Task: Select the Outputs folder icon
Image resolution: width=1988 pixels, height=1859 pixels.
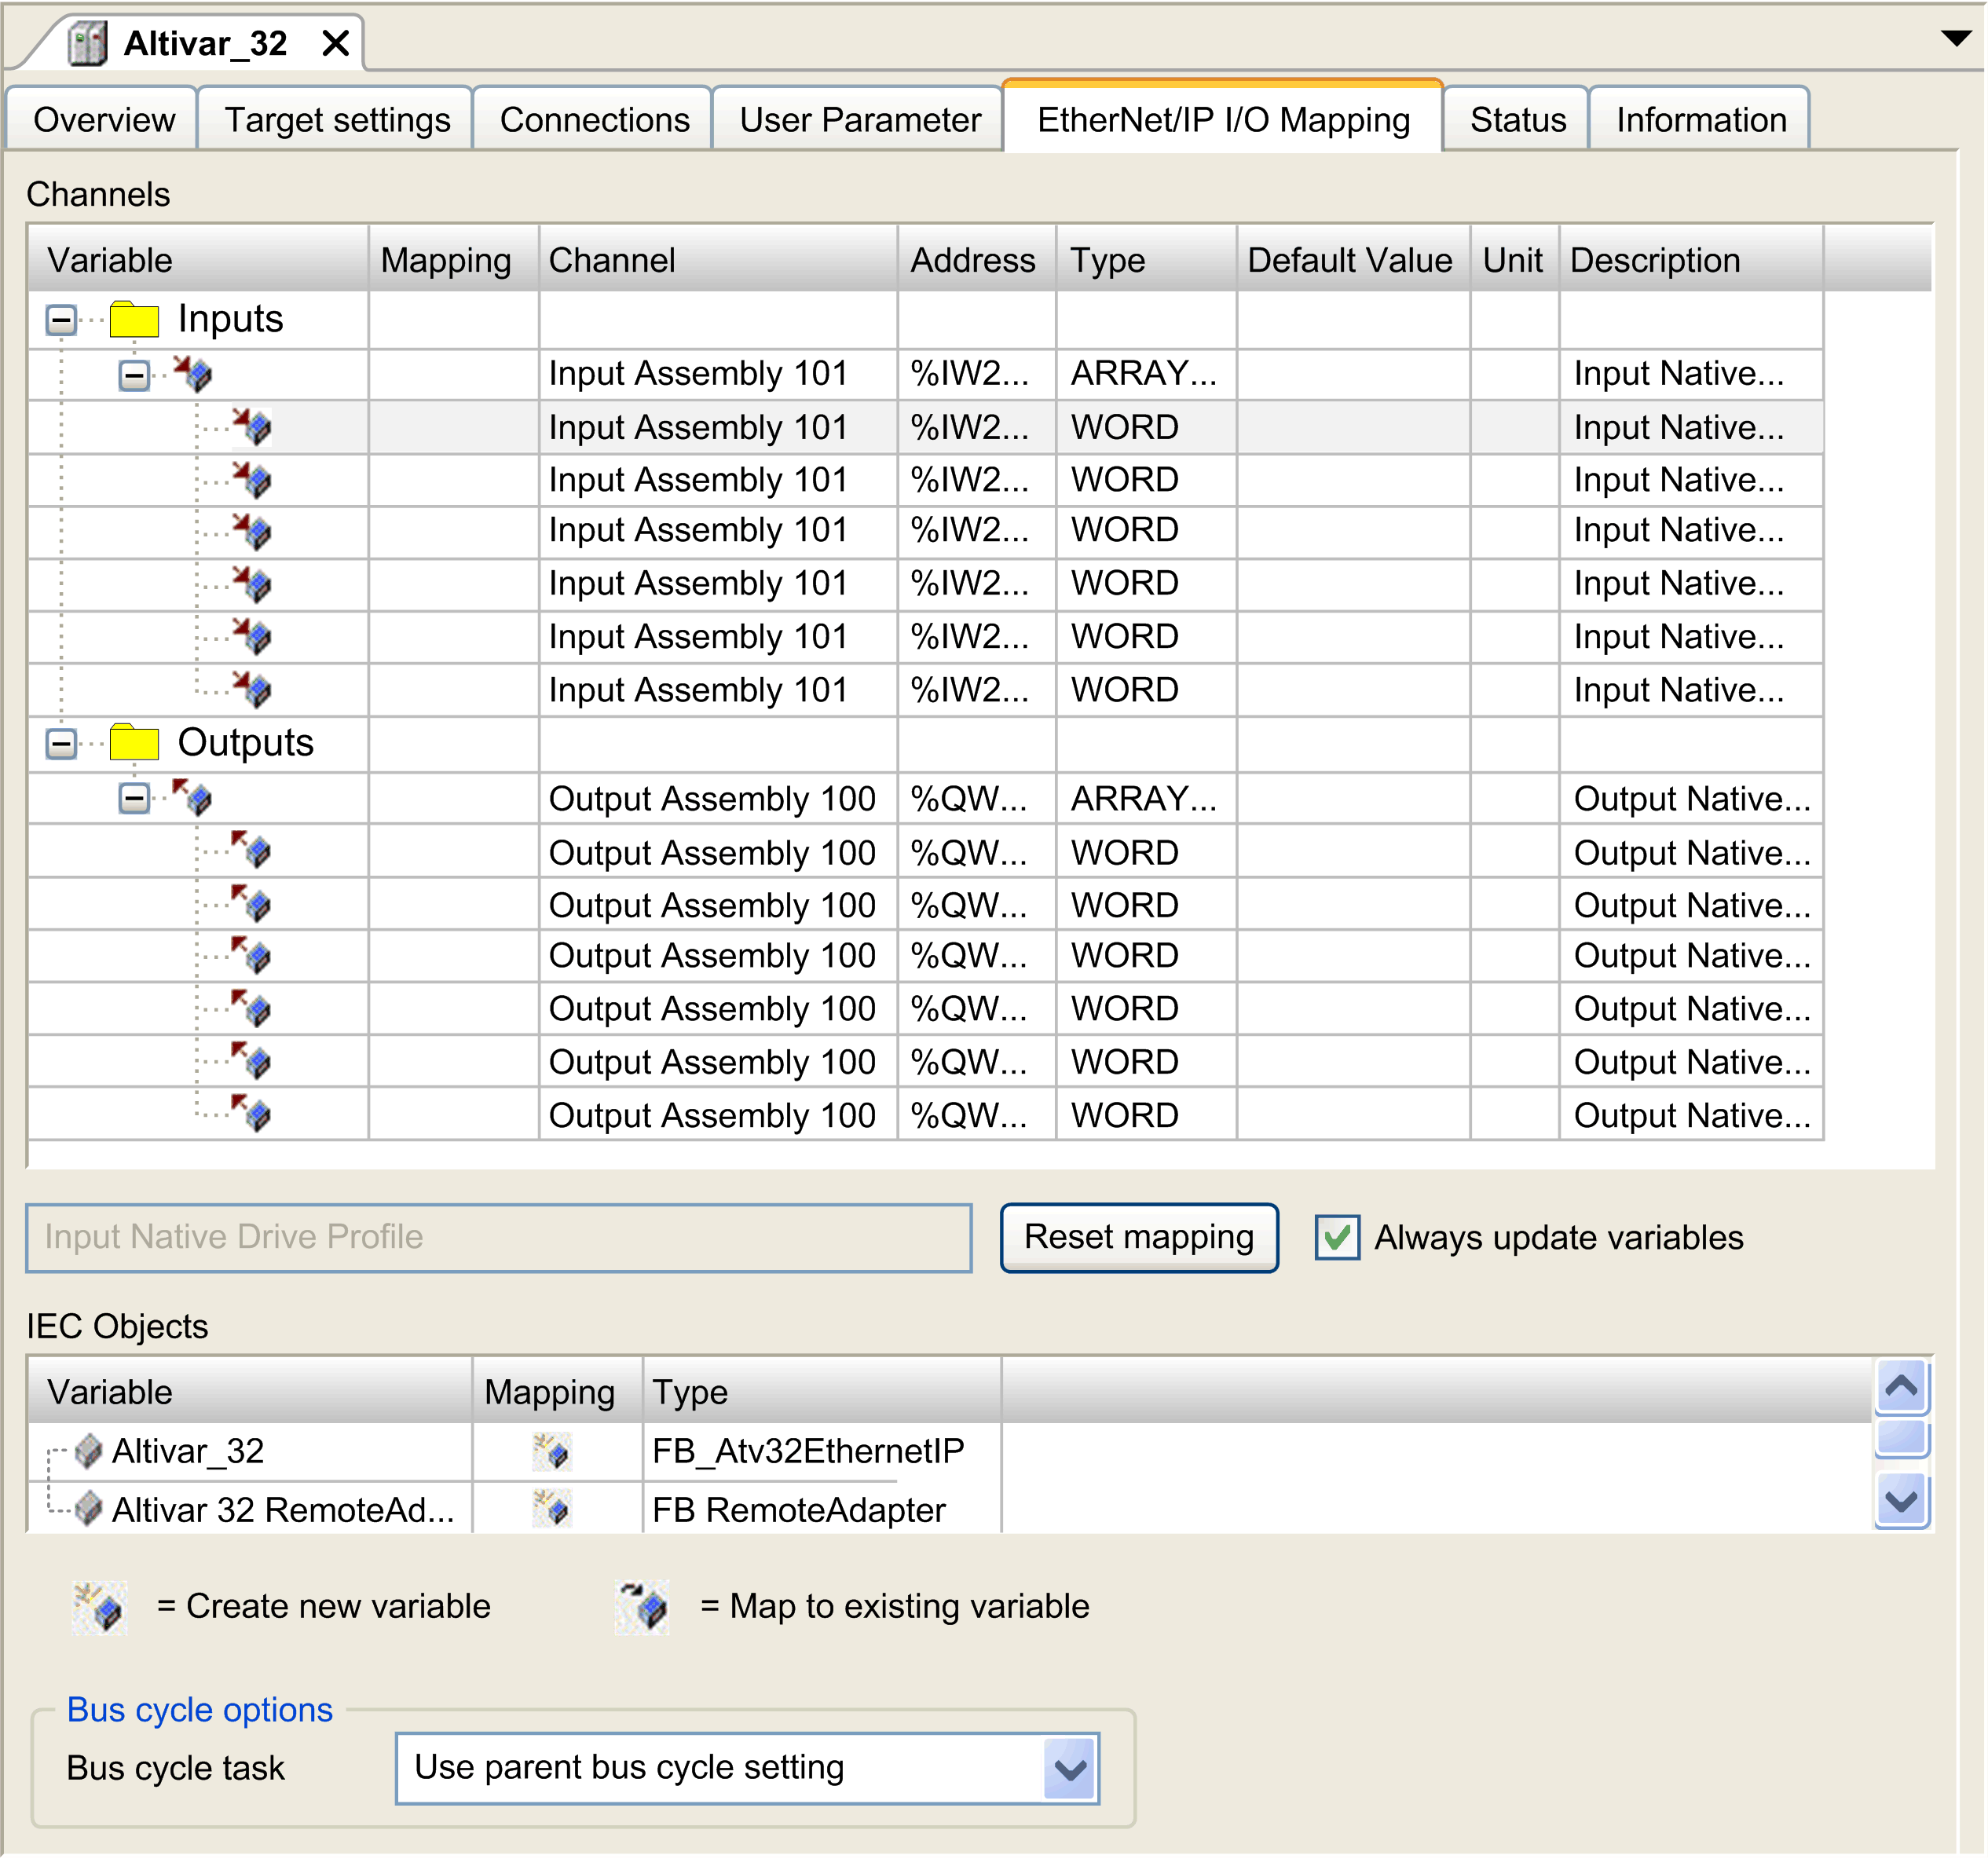Action: 136,742
